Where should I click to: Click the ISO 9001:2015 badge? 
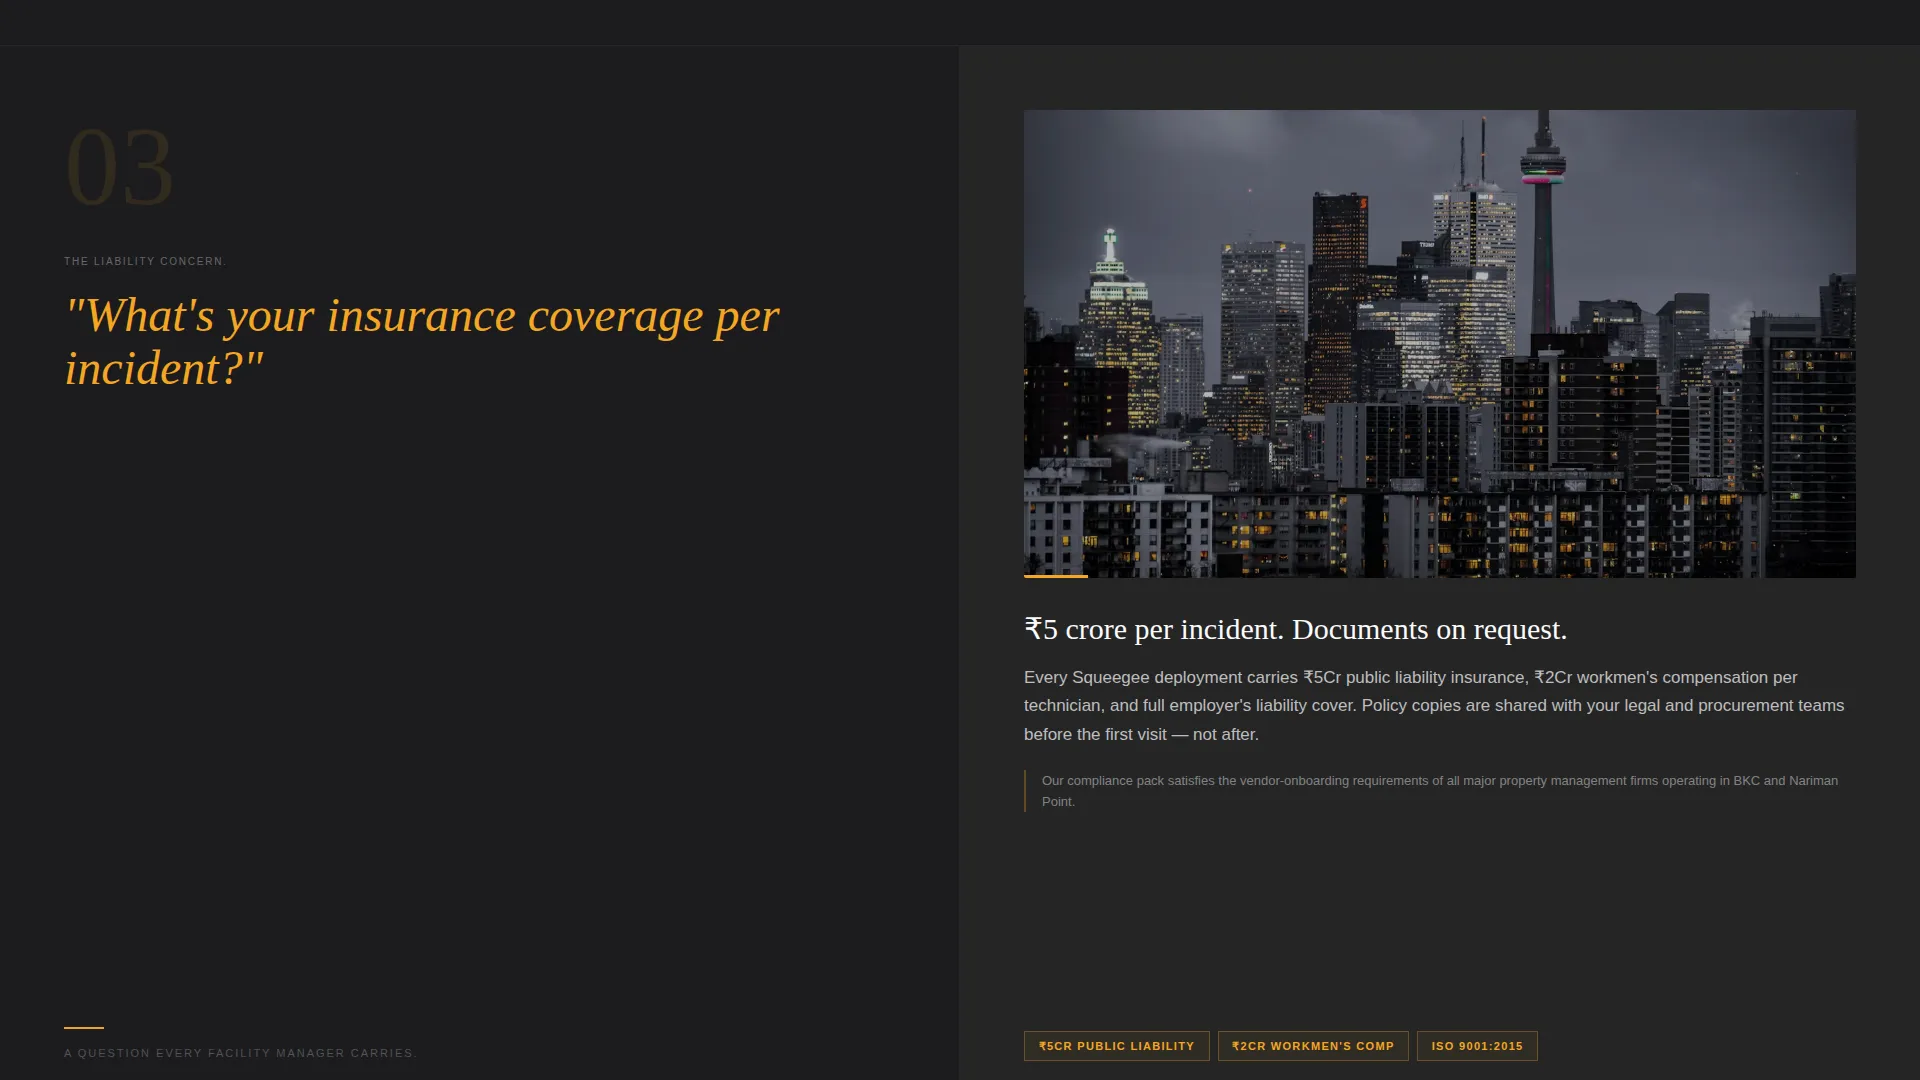tap(1477, 1046)
